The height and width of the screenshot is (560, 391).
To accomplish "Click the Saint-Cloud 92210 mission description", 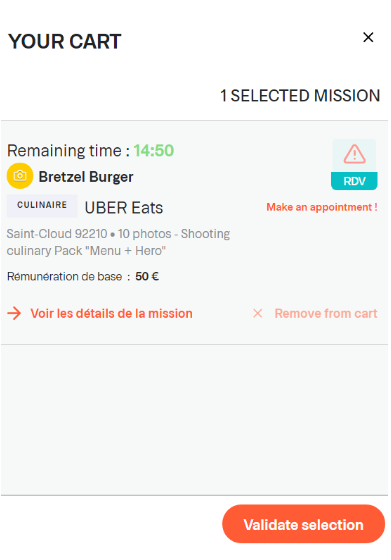I will pos(118,242).
